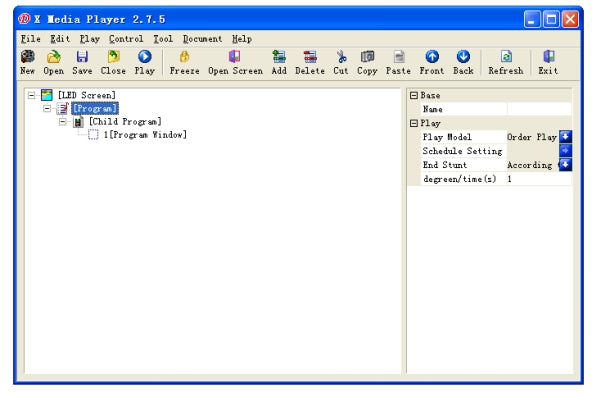The image size is (600, 397).
Task: Select the [Program] tree item
Action: [x=95, y=108]
